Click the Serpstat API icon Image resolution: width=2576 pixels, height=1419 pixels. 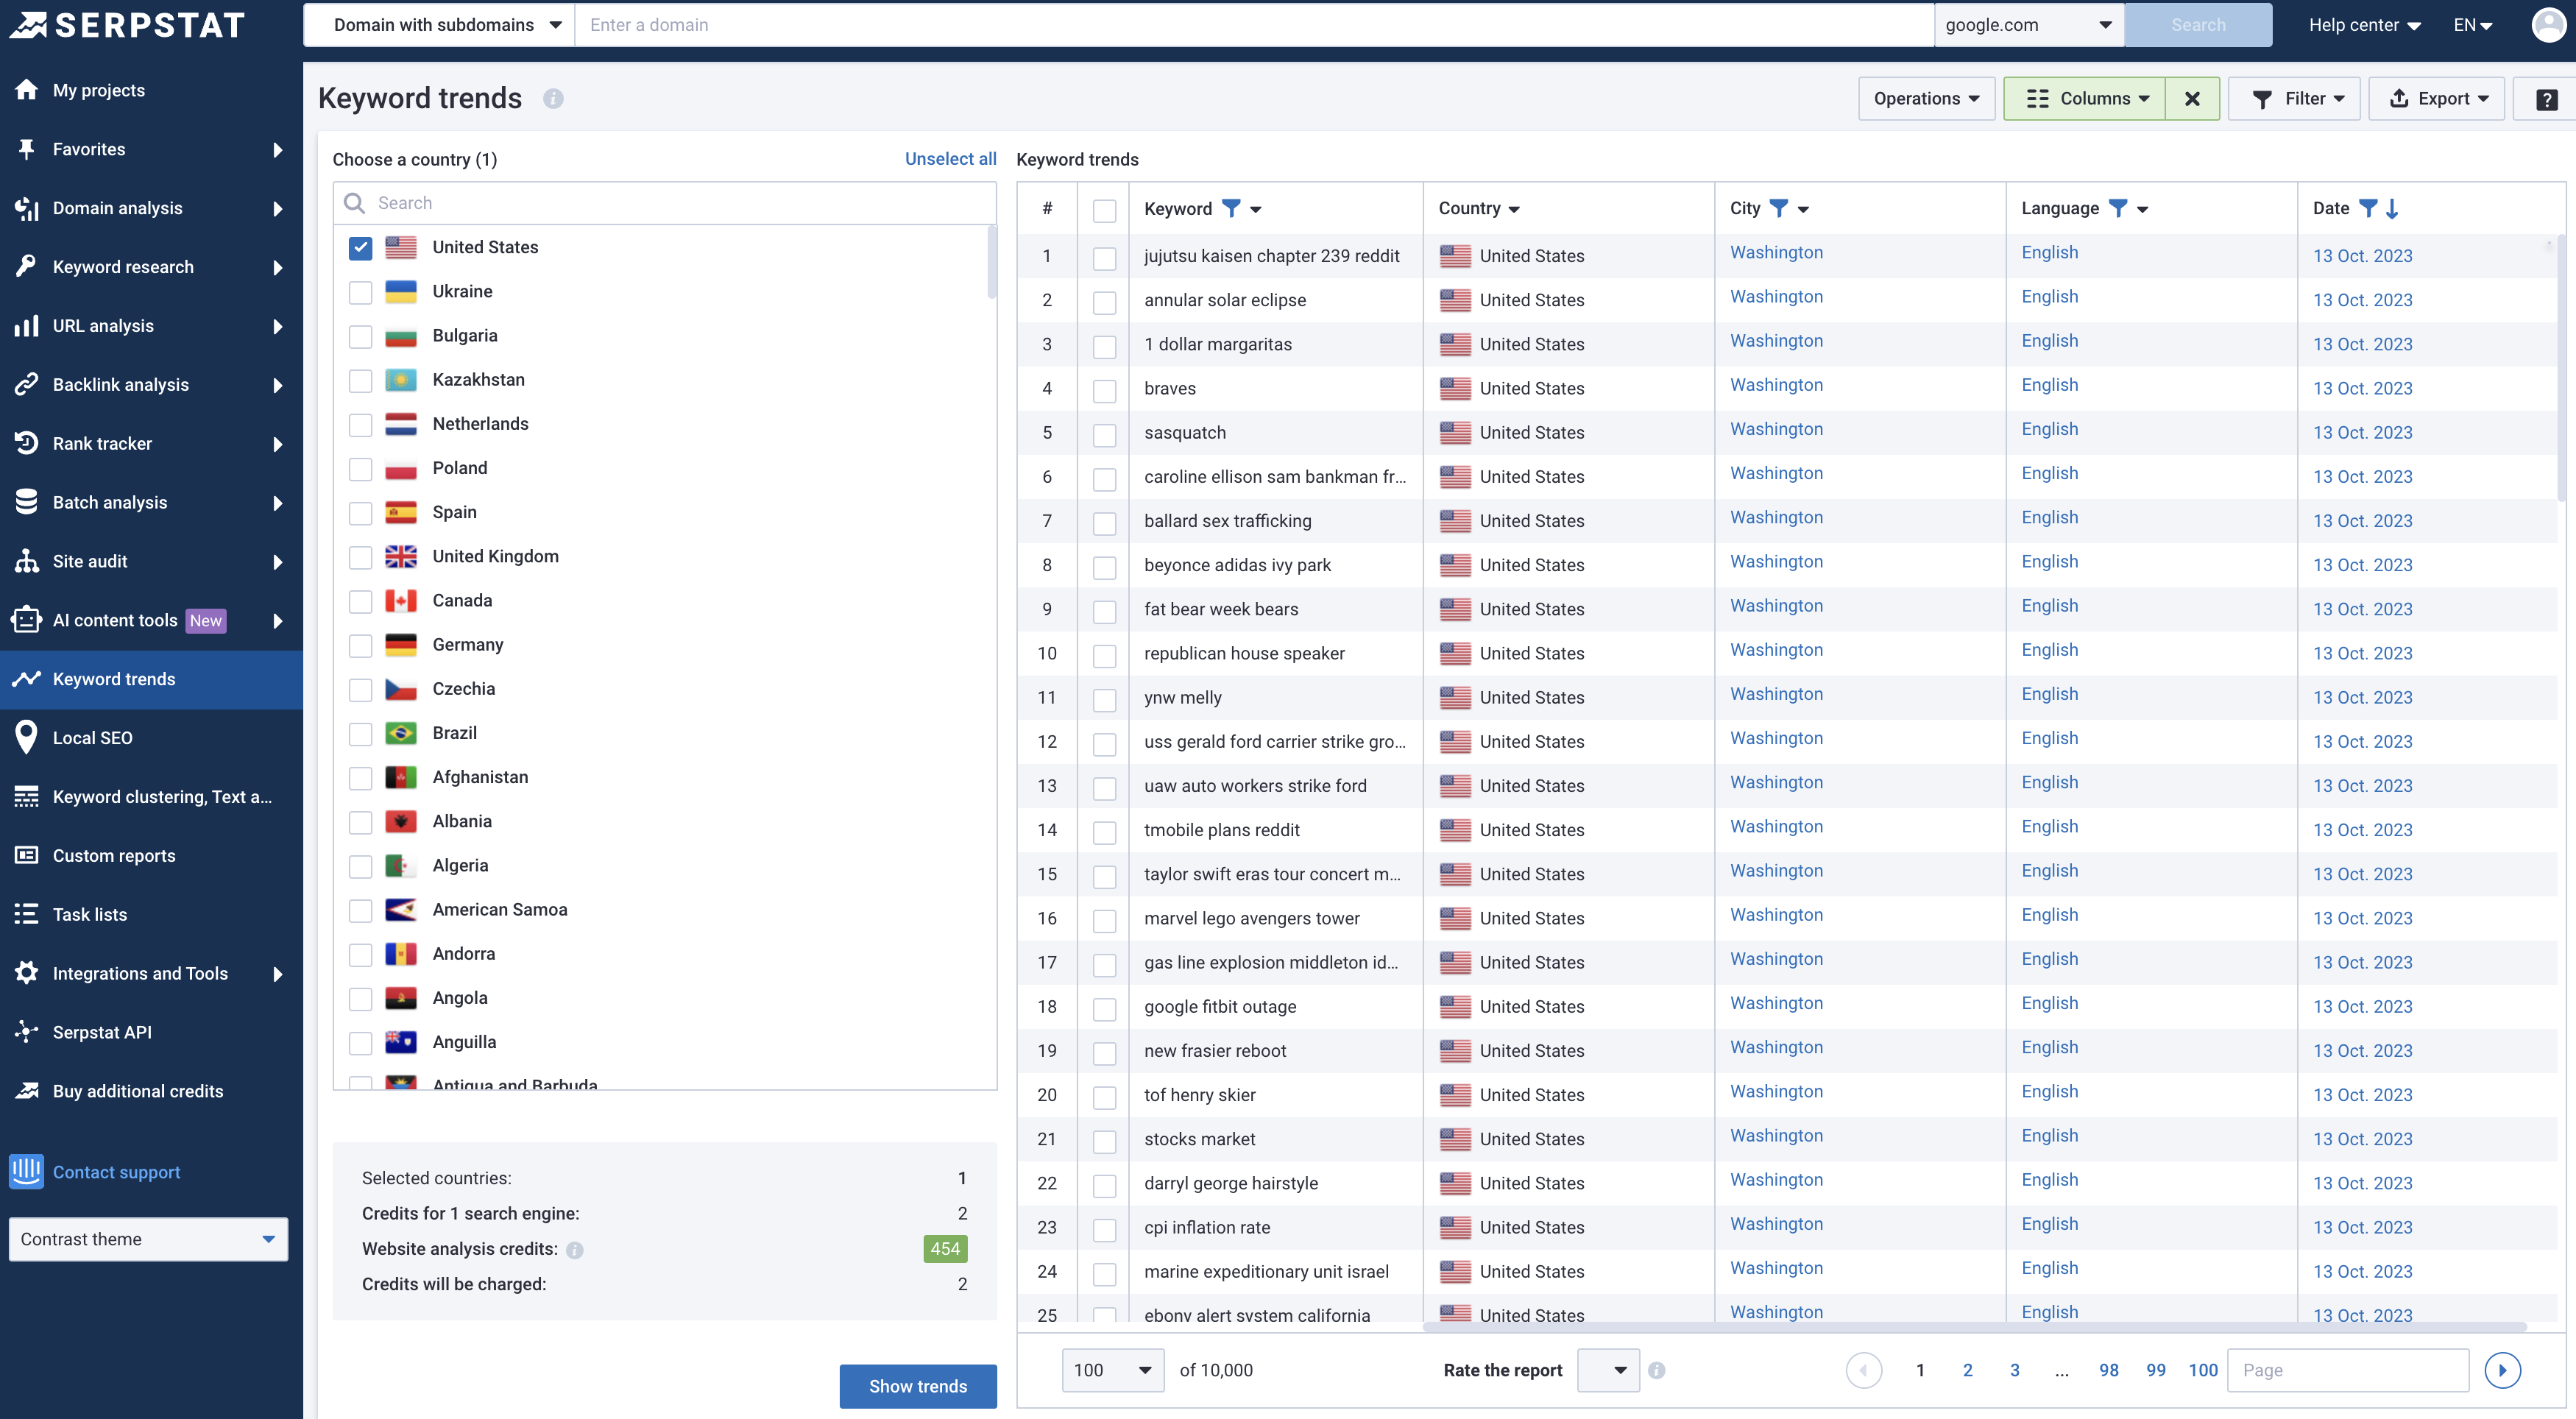(27, 1032)
